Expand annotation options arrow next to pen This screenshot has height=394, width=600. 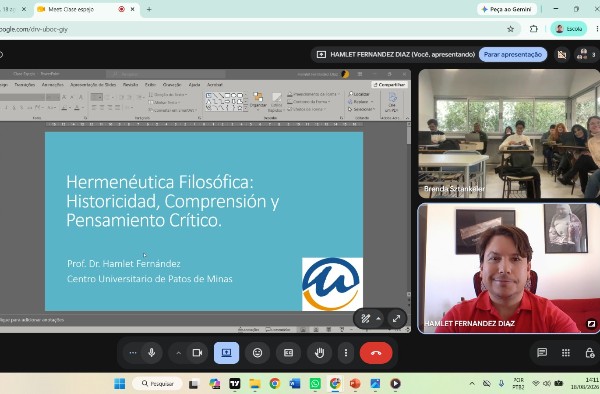pyautogui.click(x=378, y=318)
